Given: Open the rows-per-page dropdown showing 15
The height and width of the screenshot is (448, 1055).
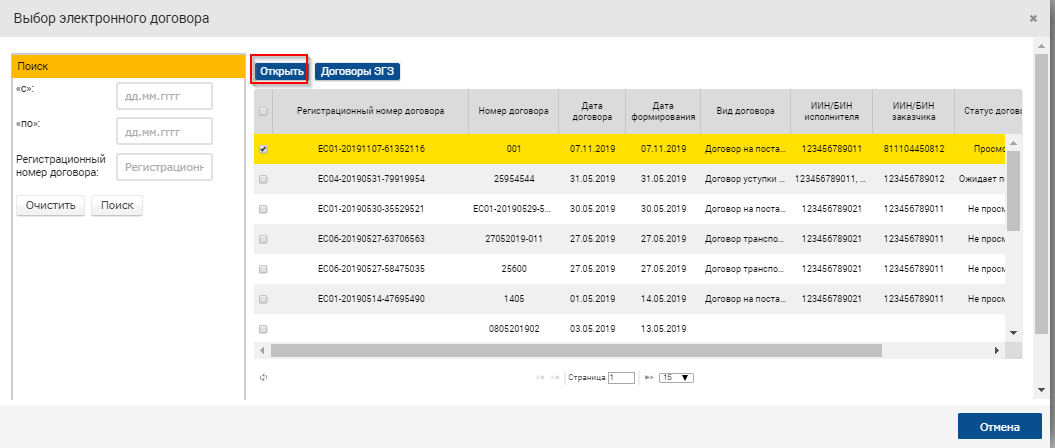Looking at the screenshot, I should click(677, 378).
